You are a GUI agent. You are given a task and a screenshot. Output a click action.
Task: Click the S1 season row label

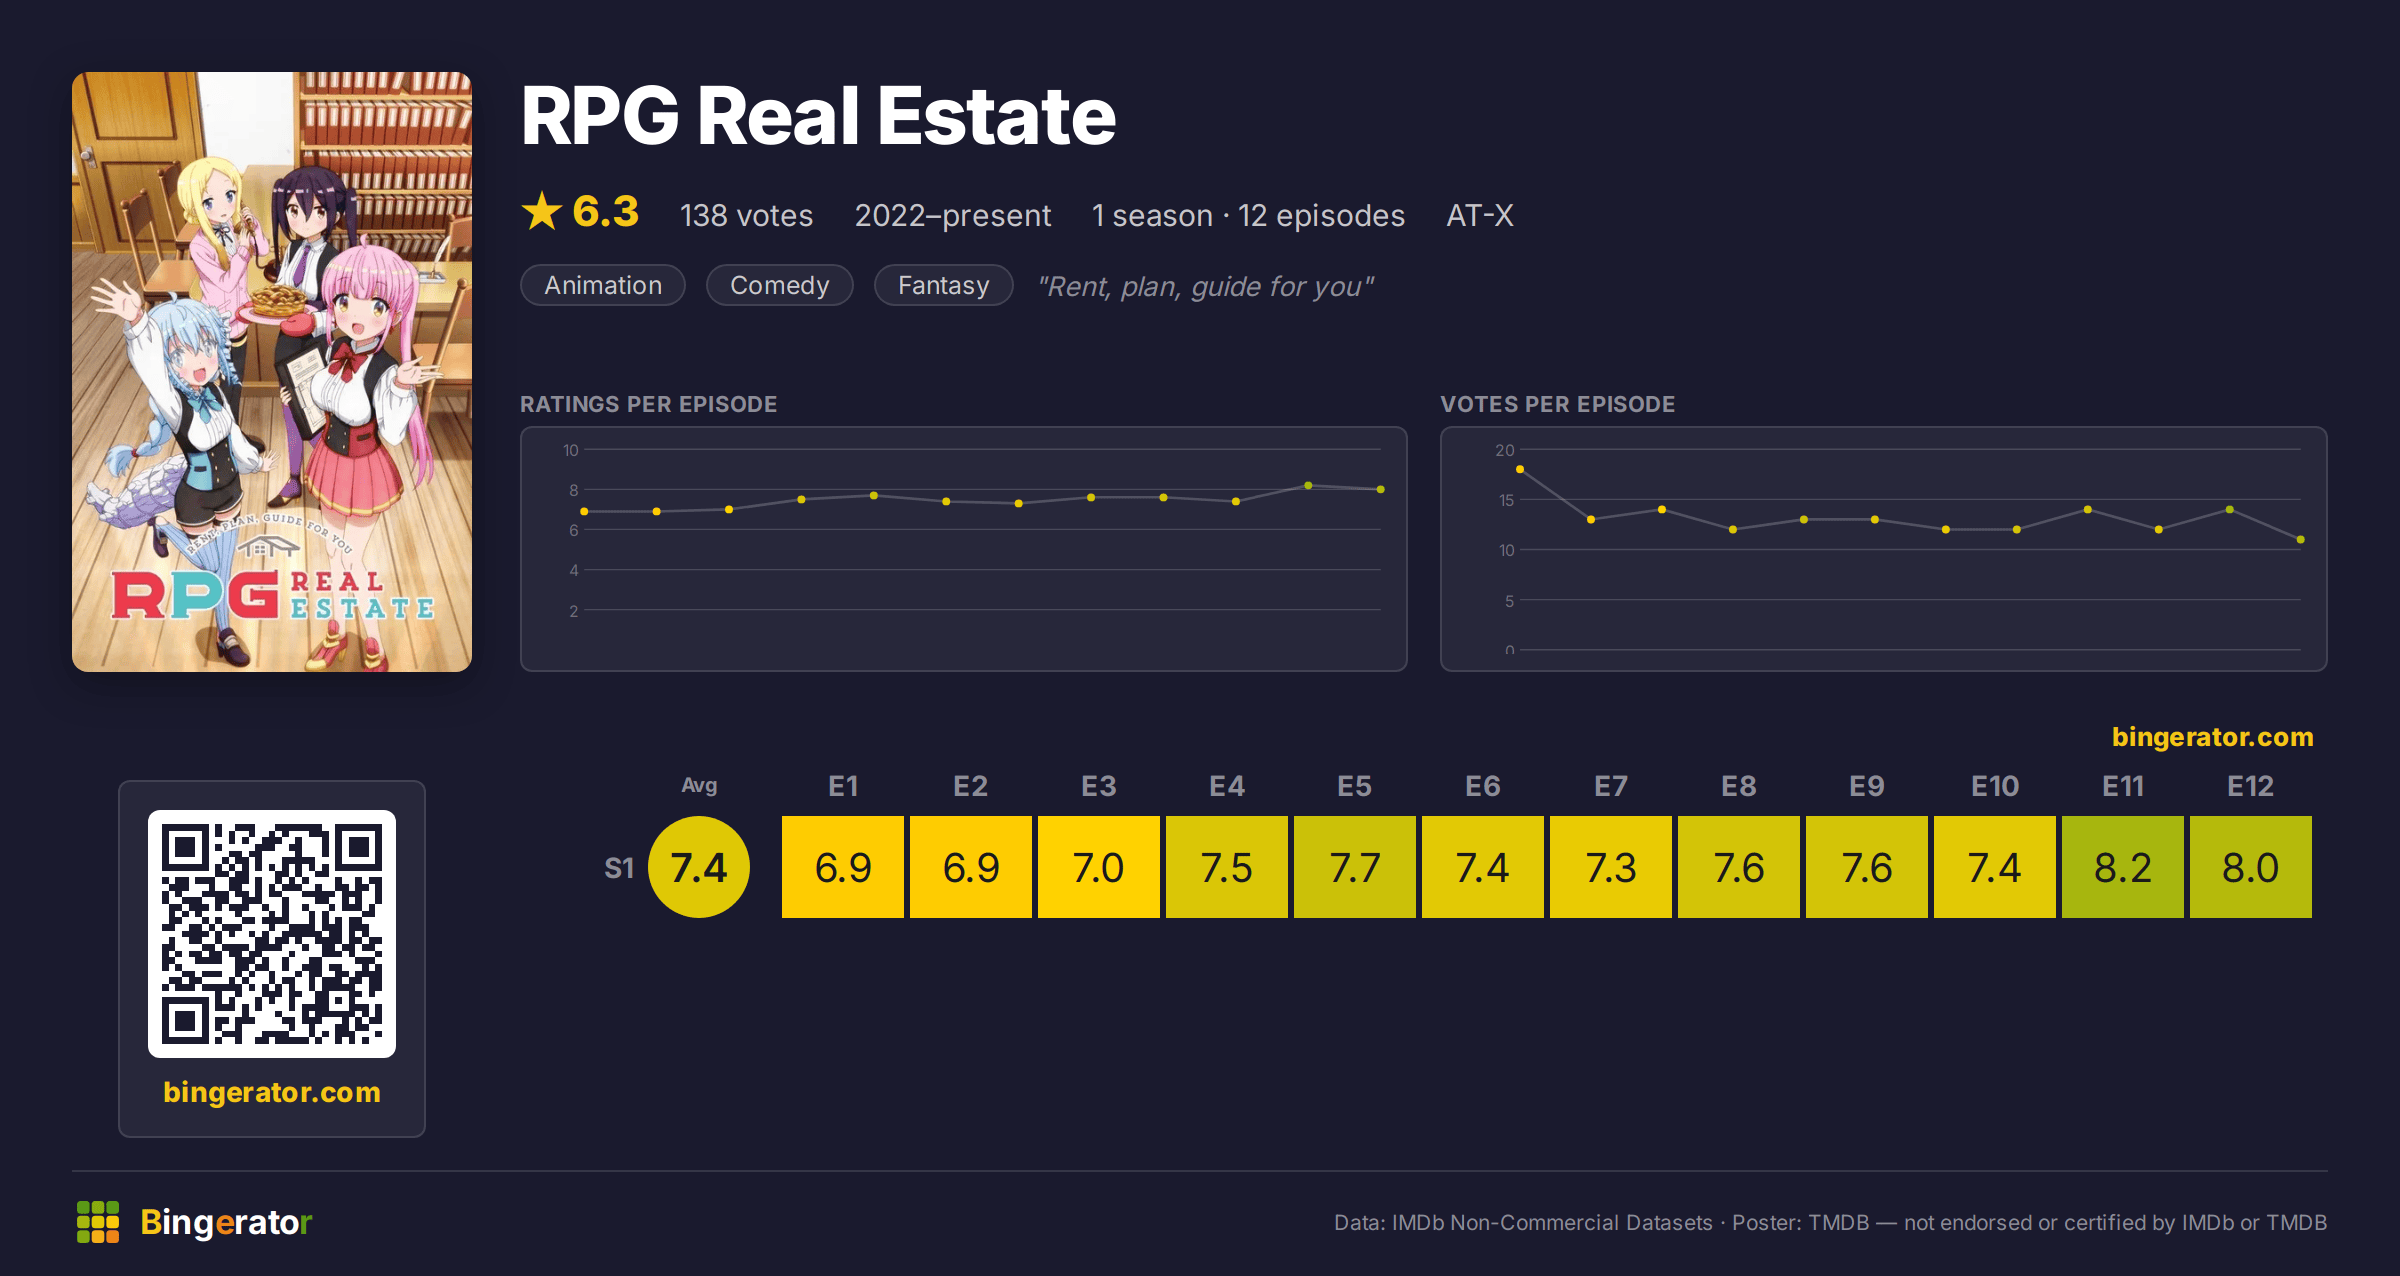click(x=619, y=868)
